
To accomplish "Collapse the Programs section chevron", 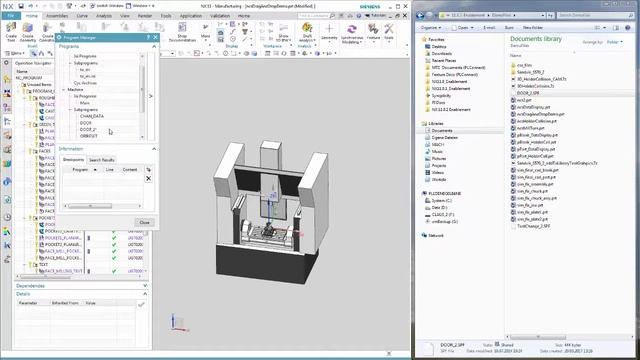I will [x=154, y=47].
